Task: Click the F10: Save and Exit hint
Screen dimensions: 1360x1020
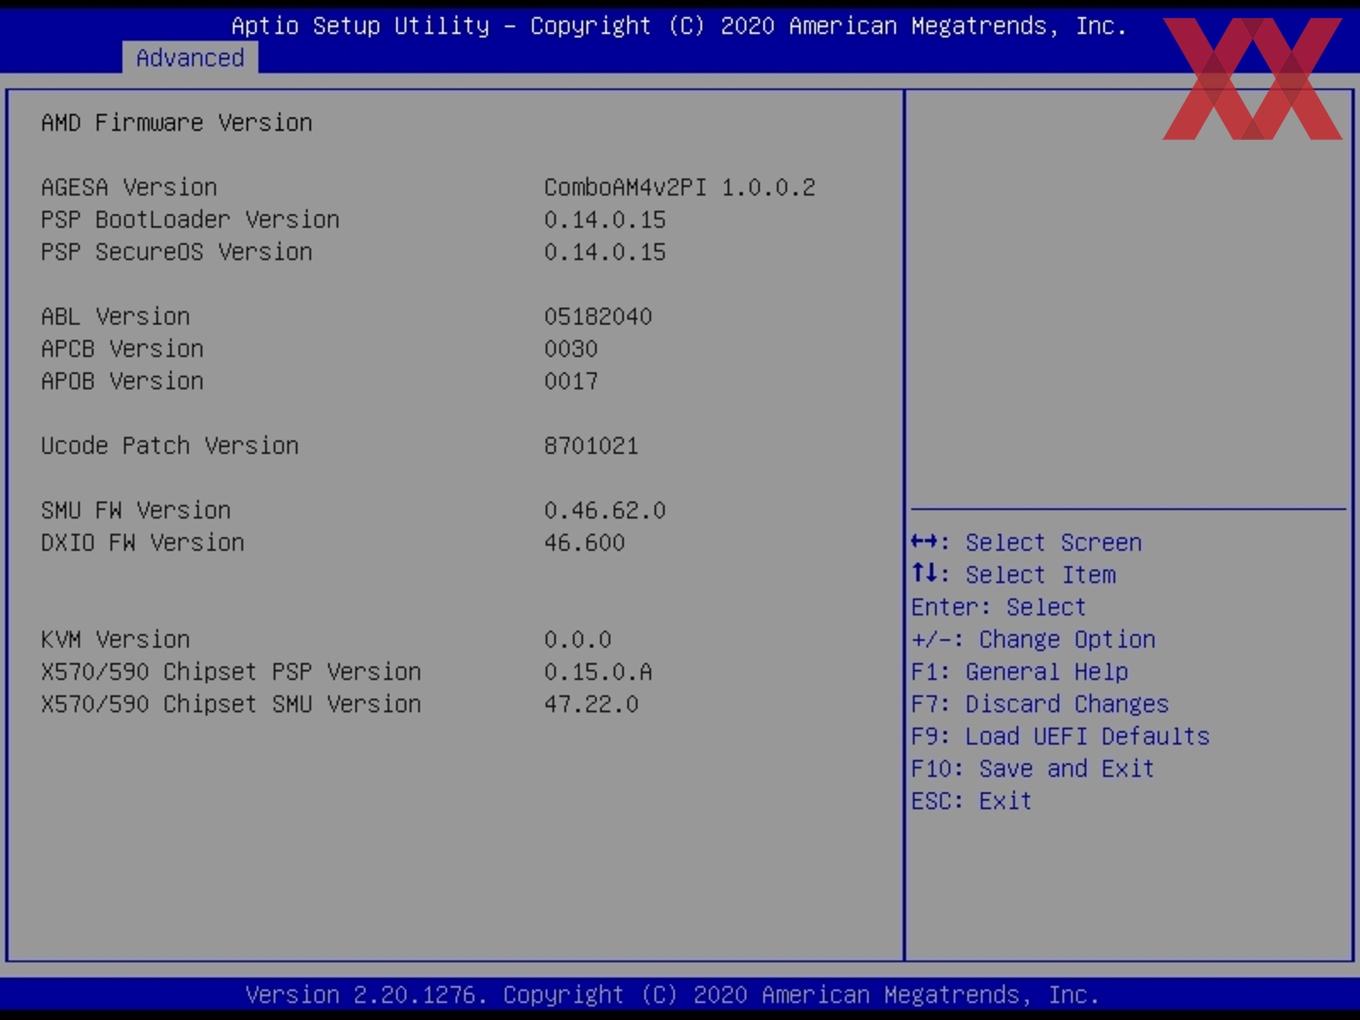Action: (x=1033, y=768)
